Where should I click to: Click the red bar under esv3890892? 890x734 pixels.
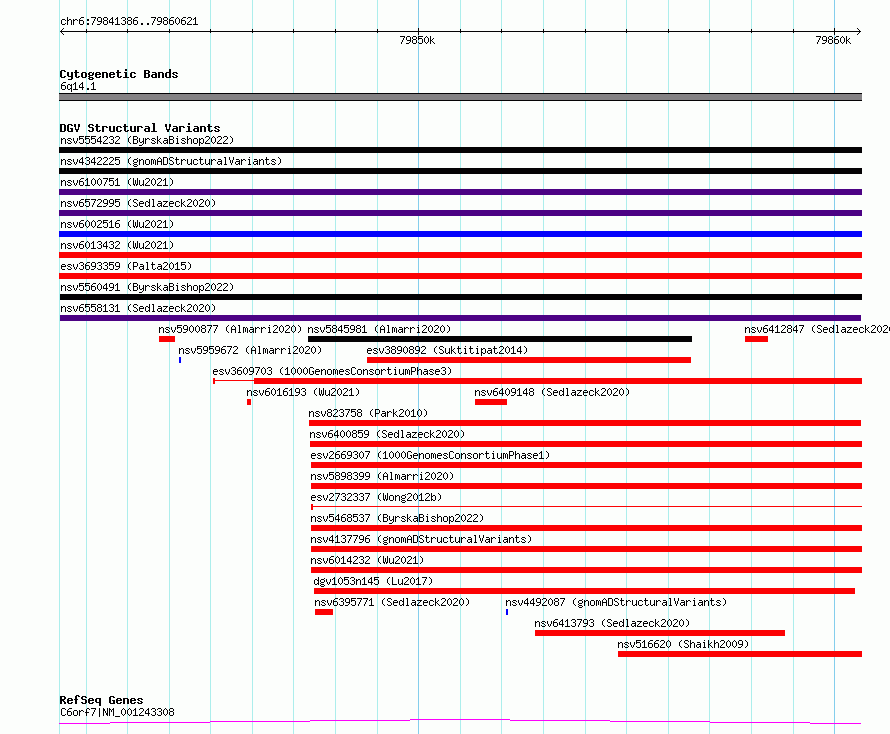pyautogui.click(x=529, y=360)
